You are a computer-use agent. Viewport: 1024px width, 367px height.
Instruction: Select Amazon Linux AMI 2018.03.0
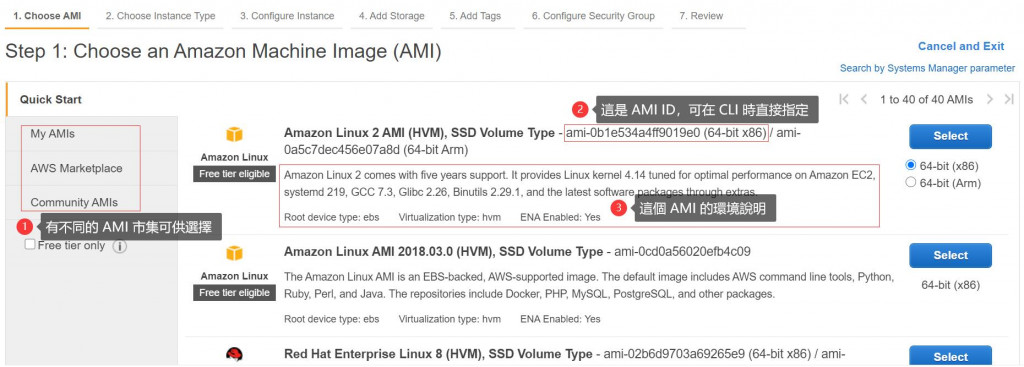click(x=950, y=255)
